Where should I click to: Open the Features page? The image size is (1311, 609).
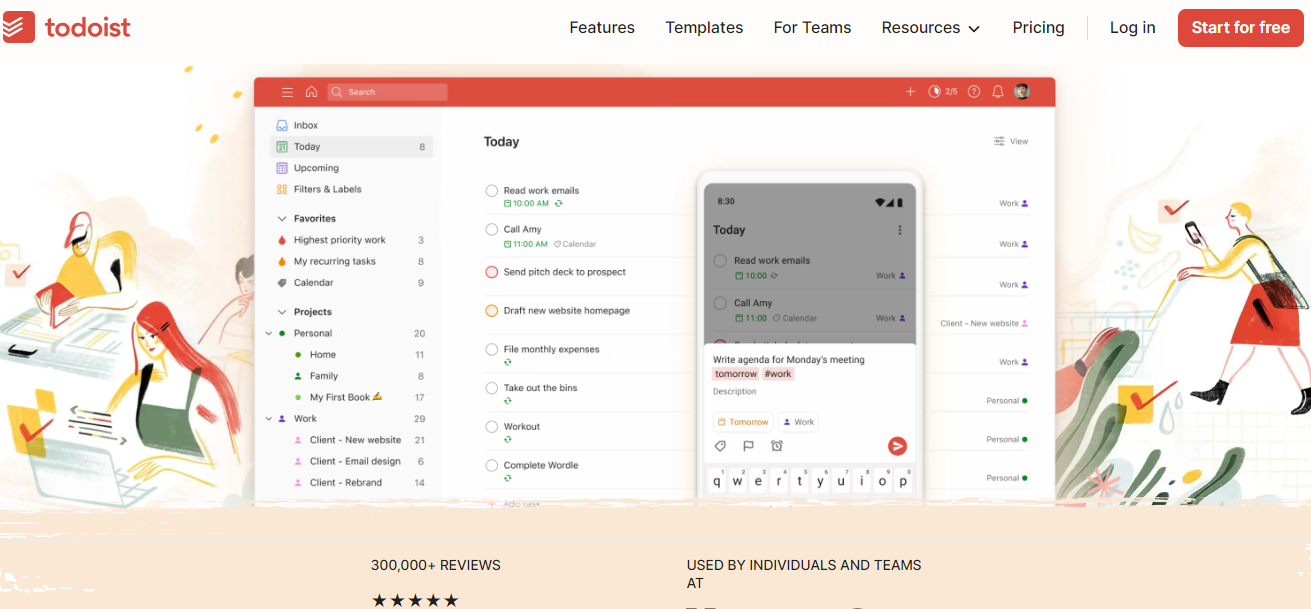pyautogui.click(x=602, y=28)
